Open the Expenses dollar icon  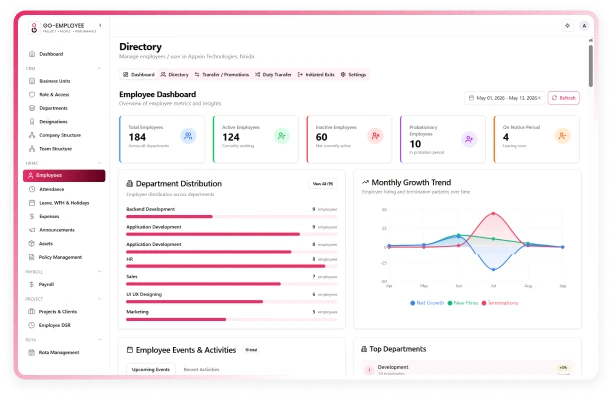(x=32, y=216)
